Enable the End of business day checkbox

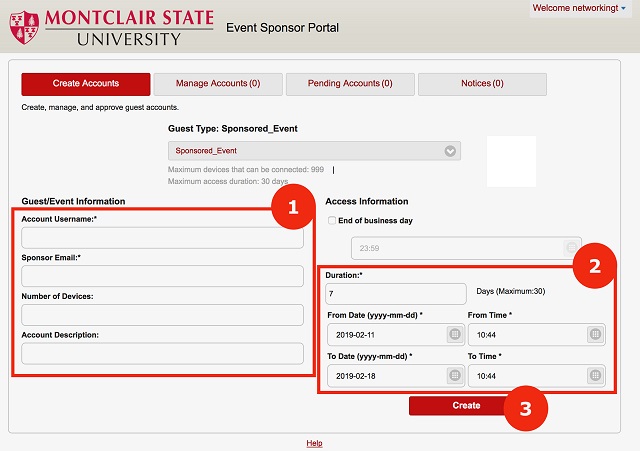pyautogui.click(x=332, y=221)
